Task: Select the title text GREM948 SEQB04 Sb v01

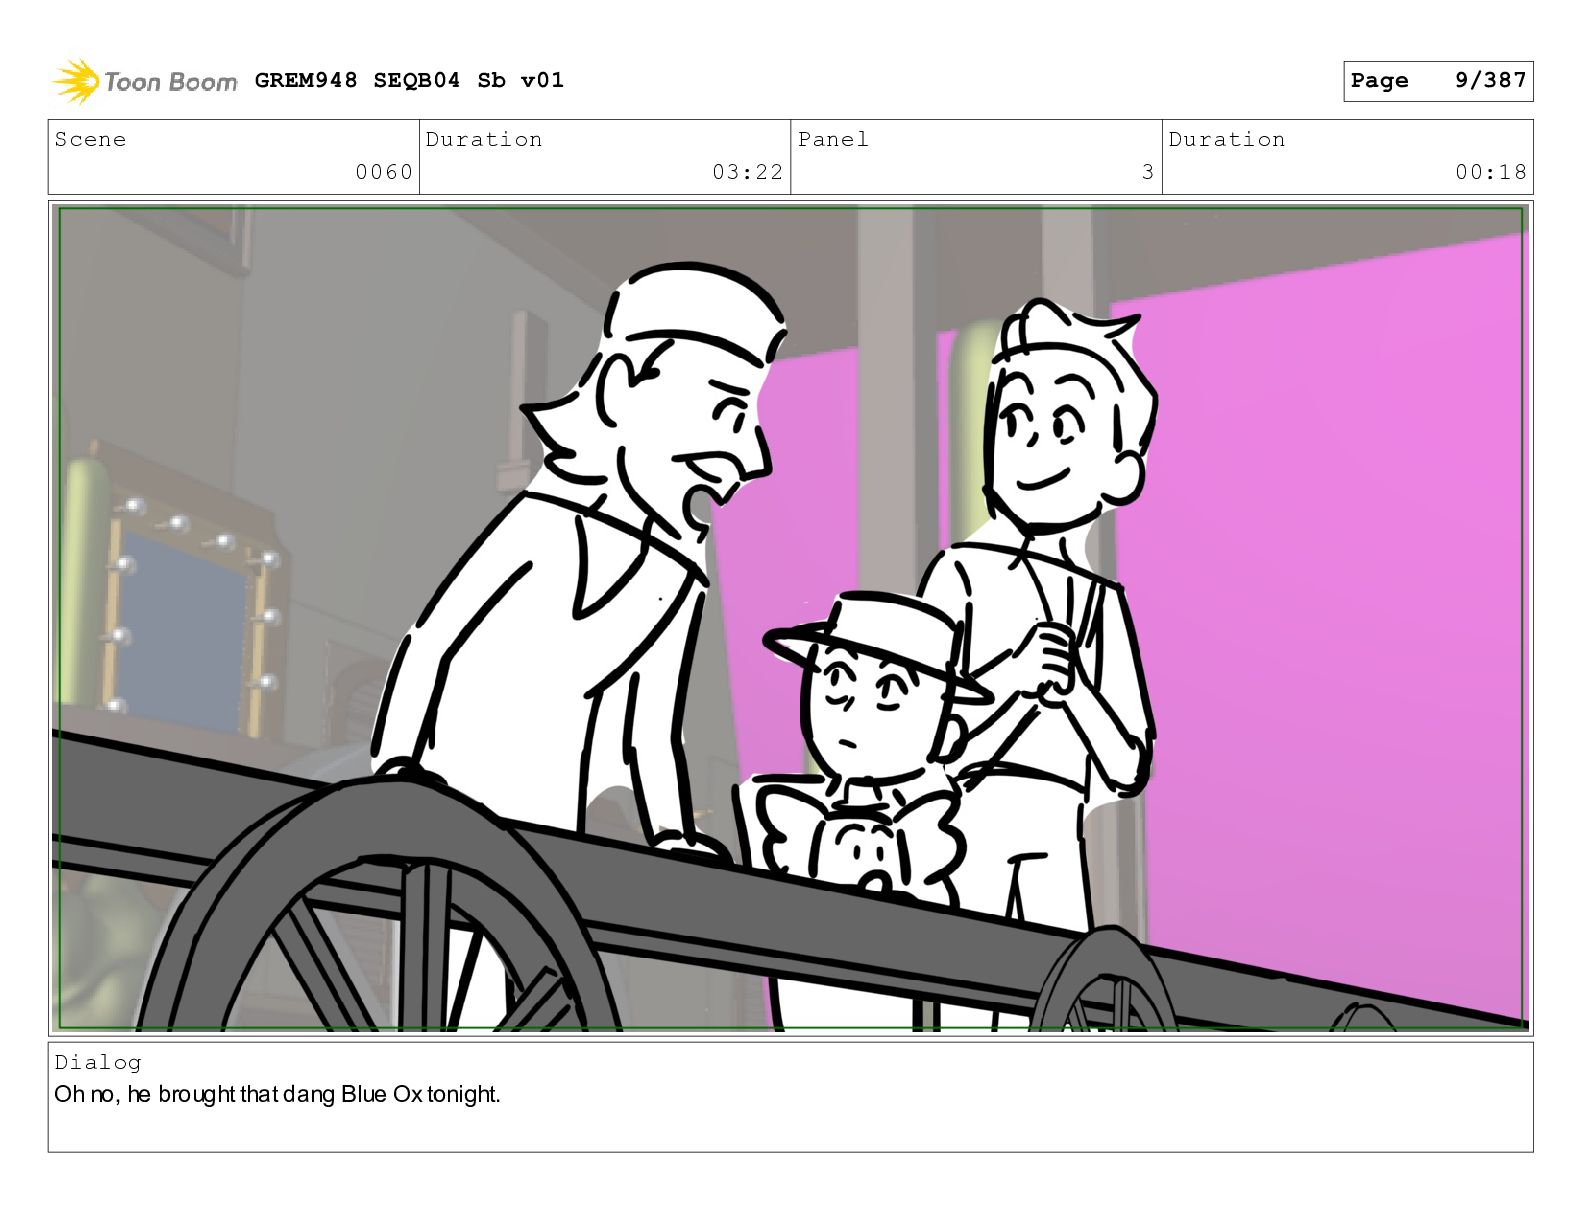Action: [409, 80]
